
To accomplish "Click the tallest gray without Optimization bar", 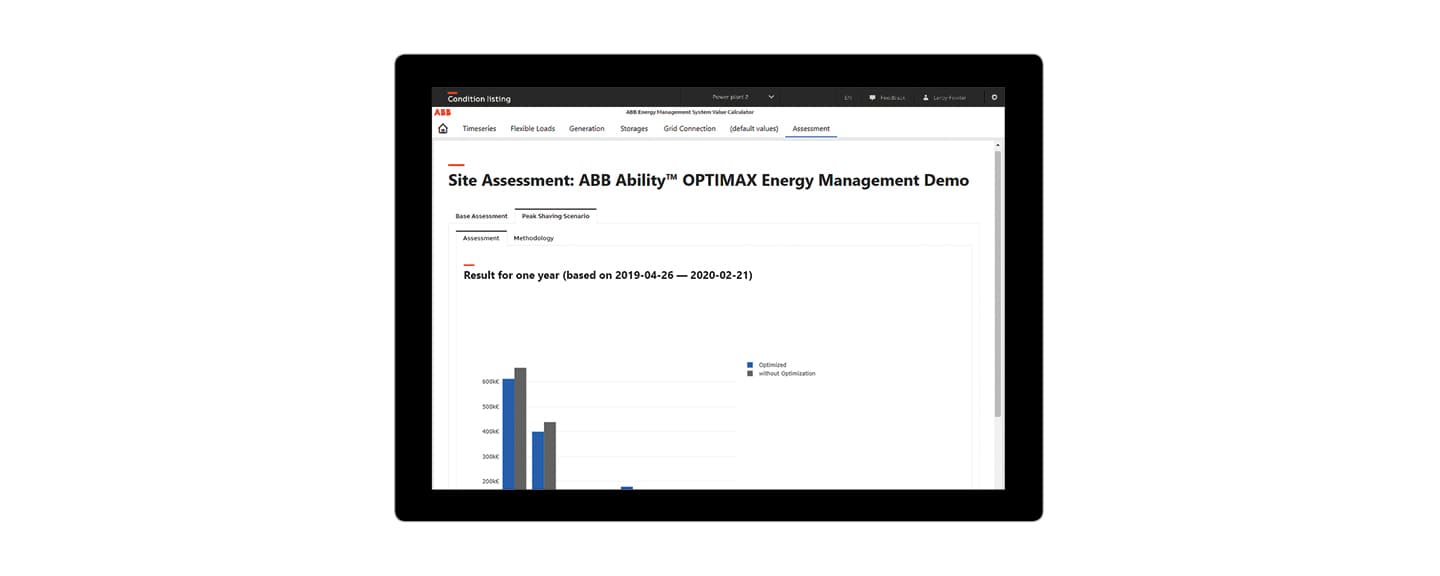I will (x=520, y=428).
